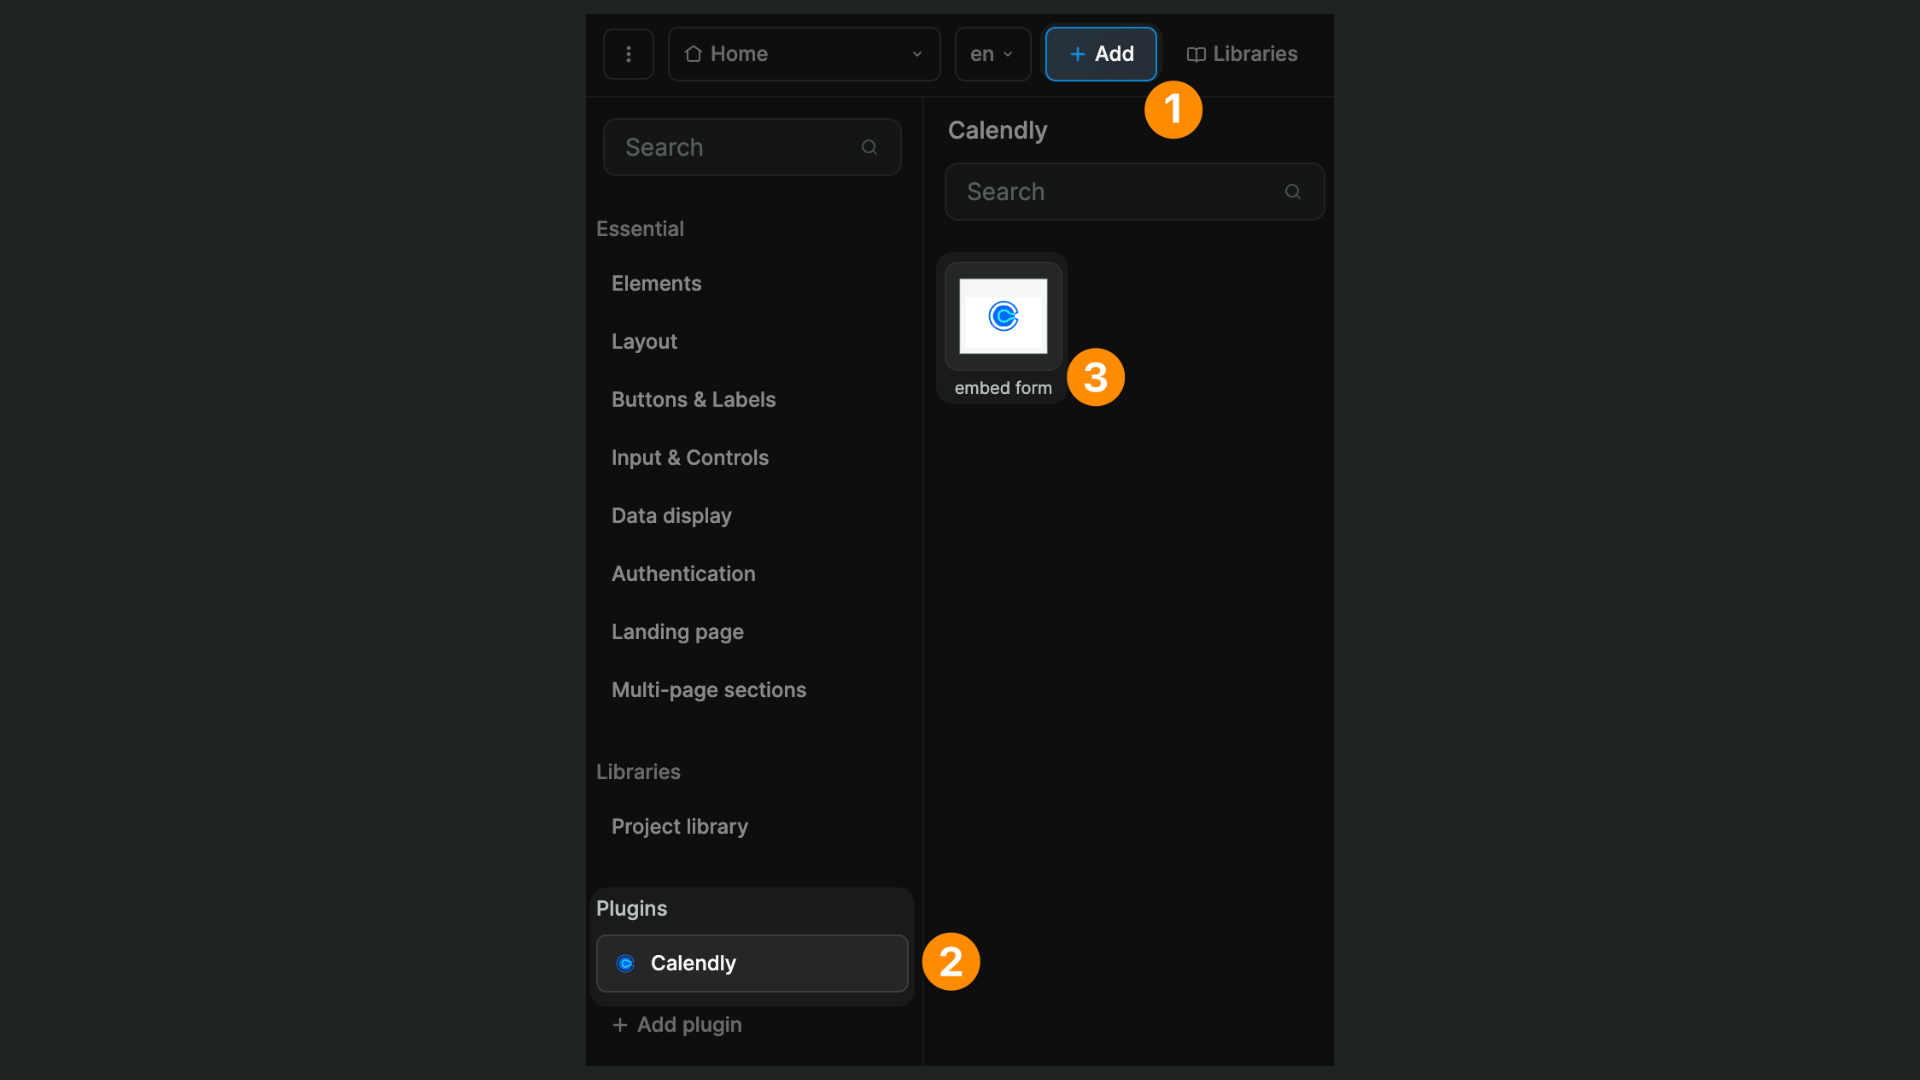Click the Home page icon
This screenshot has width=1920, height=1080.
tap(696, 54)
